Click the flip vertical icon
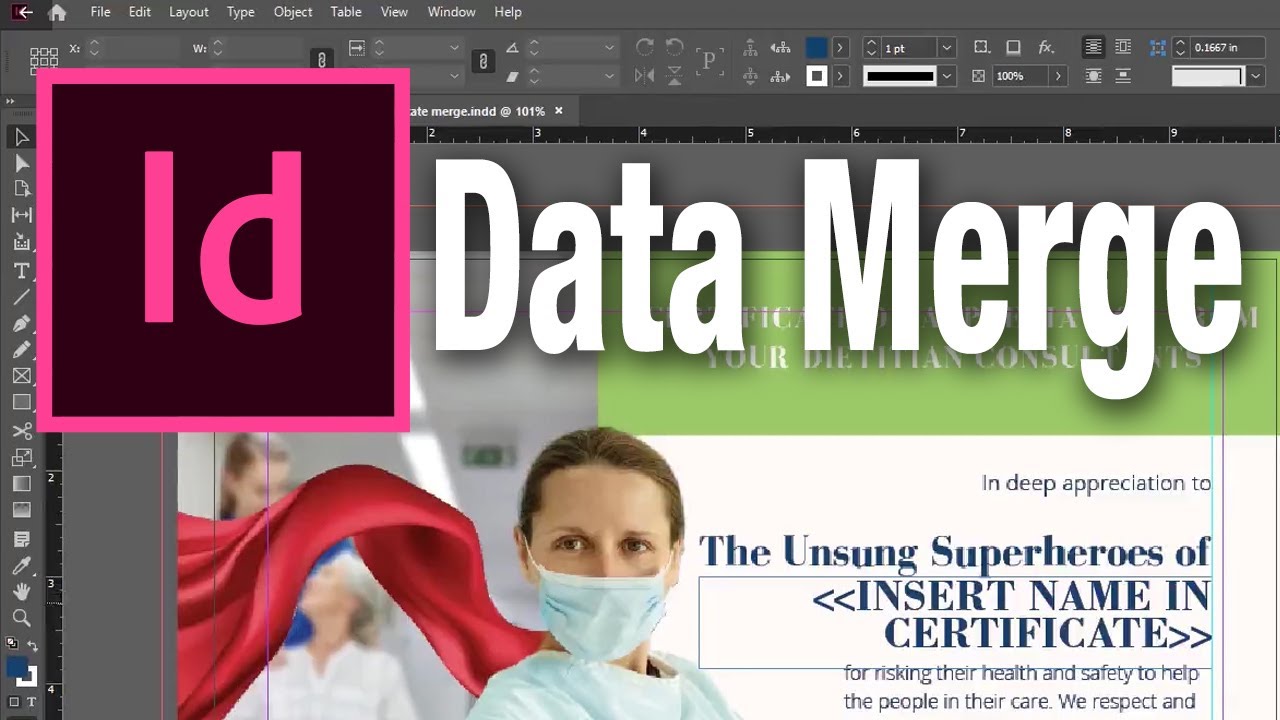The width and height of the screenshot is (1280, 720). [x=674, y=75]
